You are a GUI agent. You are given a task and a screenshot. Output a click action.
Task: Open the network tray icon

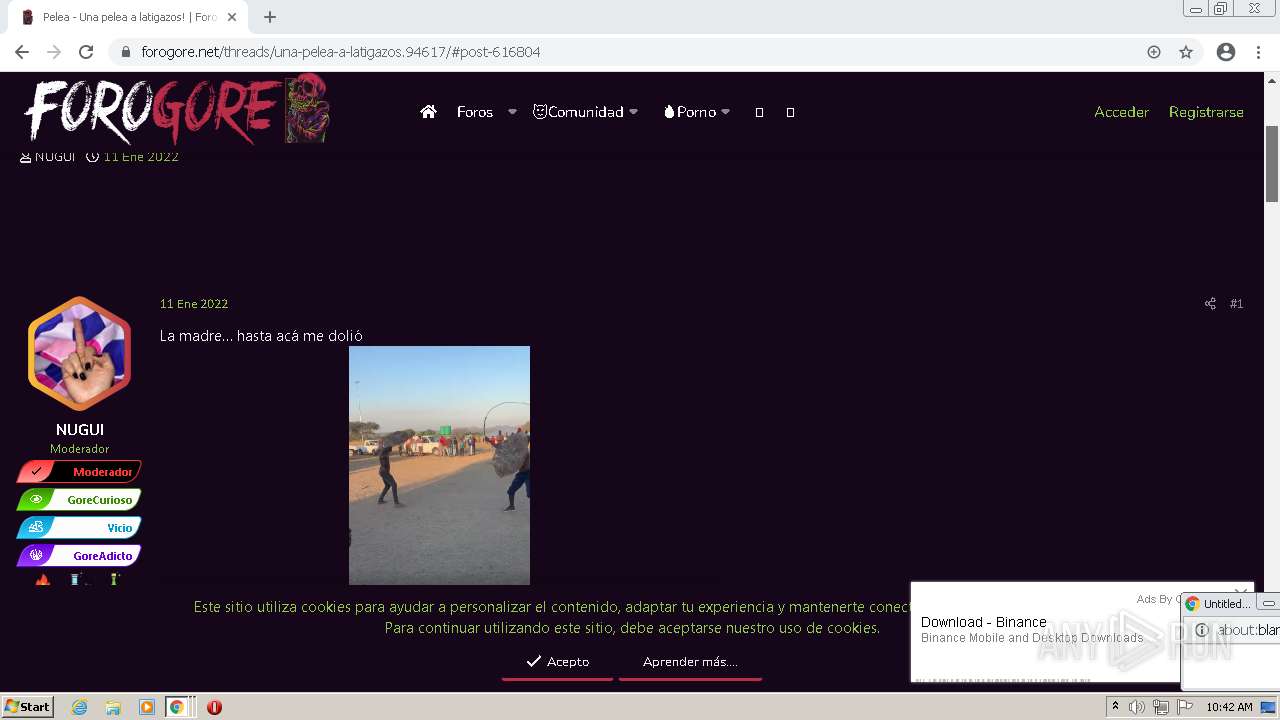1161,707
